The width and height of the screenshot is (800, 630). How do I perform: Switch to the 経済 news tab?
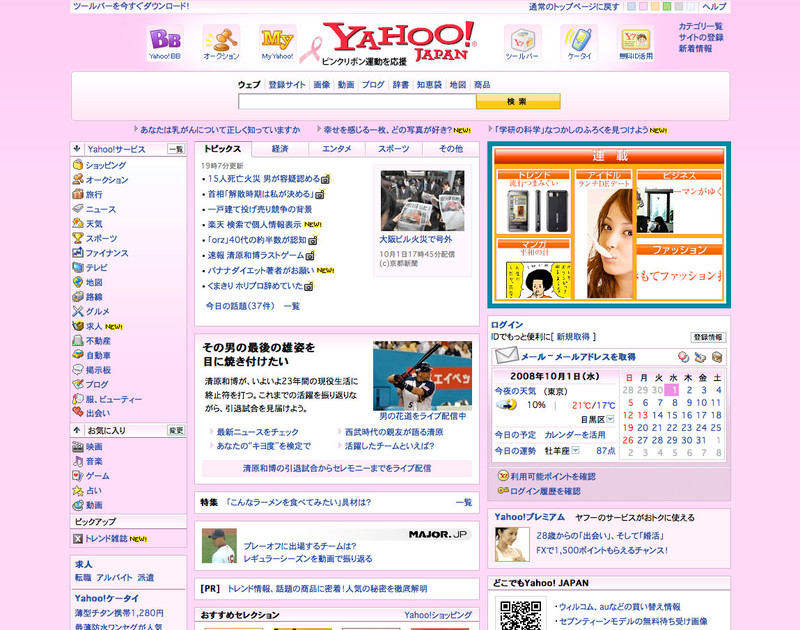(280, 149)
